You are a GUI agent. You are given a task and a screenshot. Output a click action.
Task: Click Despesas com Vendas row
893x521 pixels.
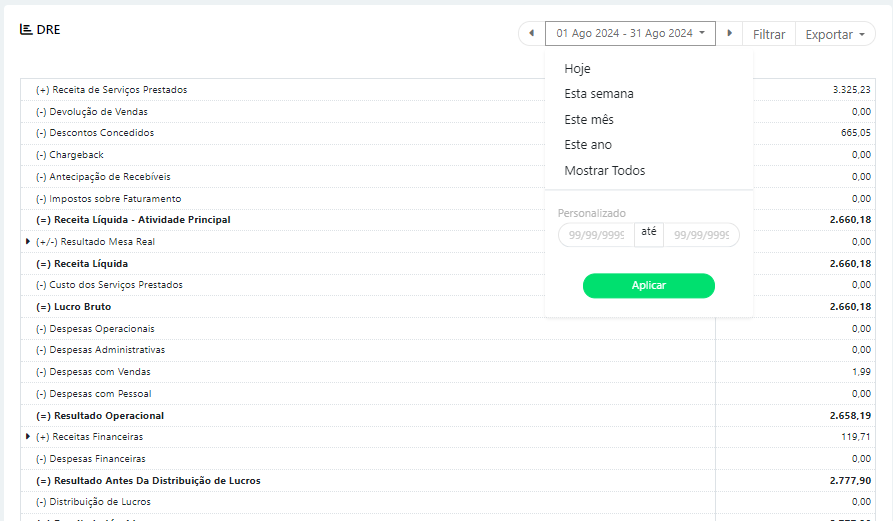(x=93, y=372)
